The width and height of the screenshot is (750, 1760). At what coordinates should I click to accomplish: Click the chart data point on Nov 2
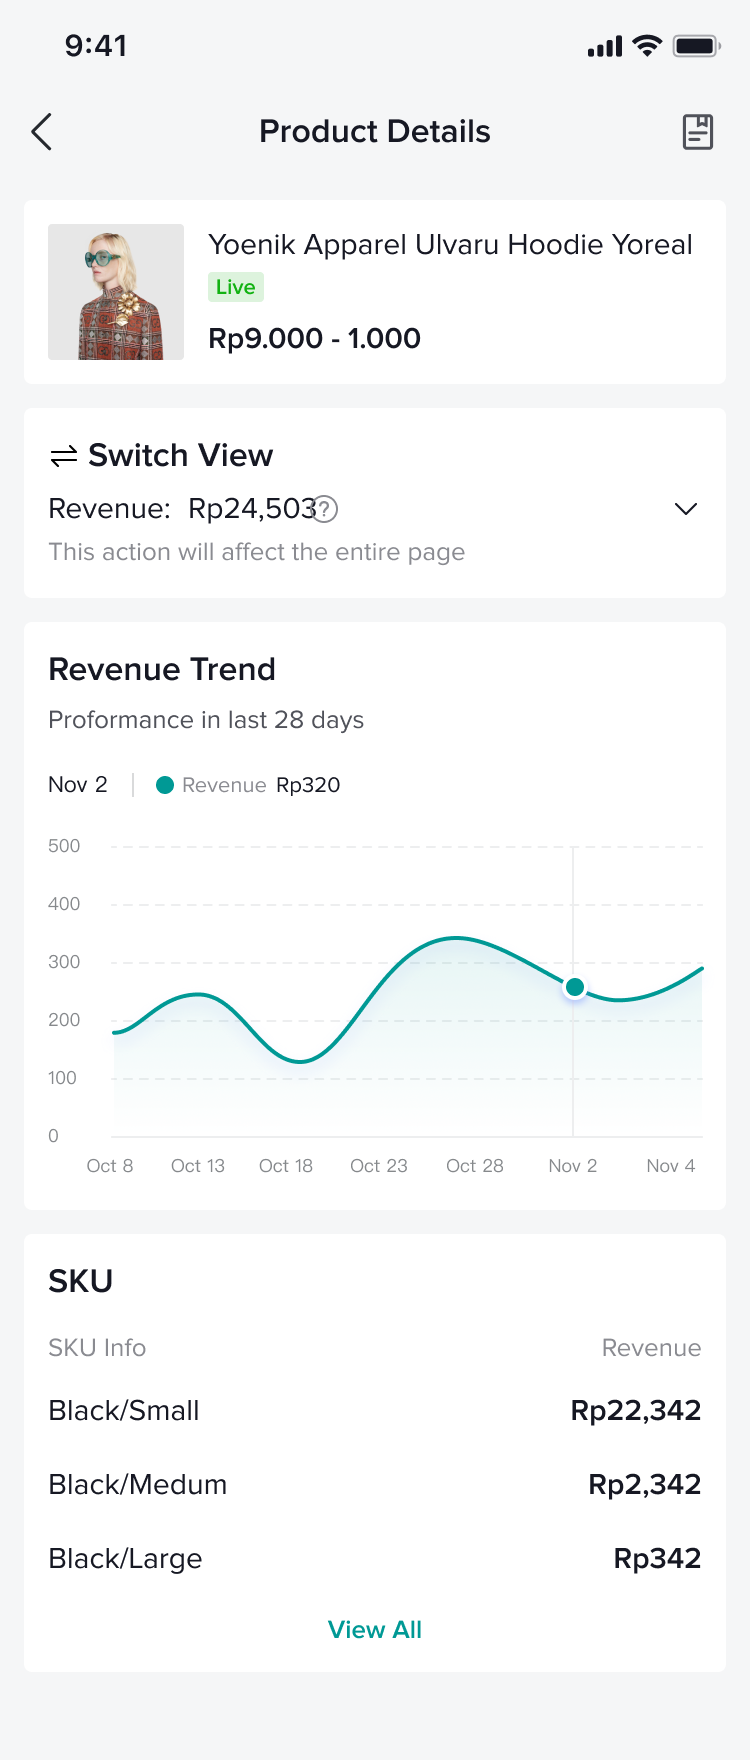pos(575,988)
